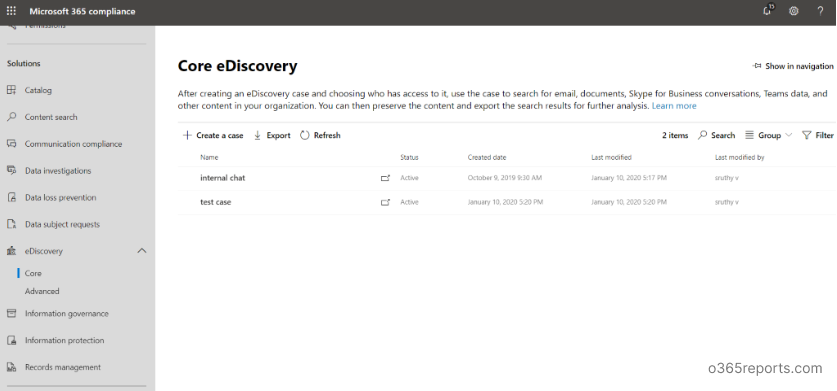Image resolution: width=837 pixels, height=391 pixels.
Task: Click the Data loss prevention lock icon
Action: [11, 197]
